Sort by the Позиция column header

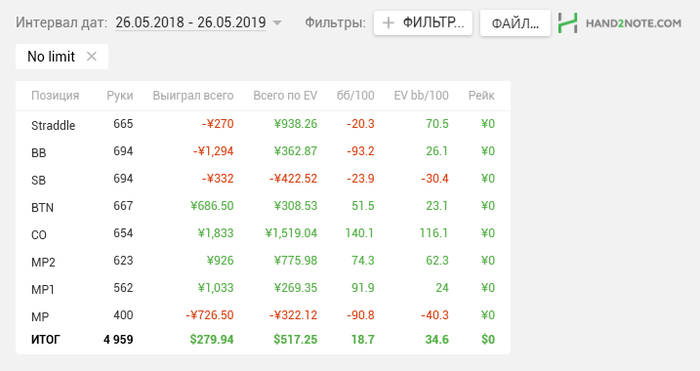tap(55, 96)
